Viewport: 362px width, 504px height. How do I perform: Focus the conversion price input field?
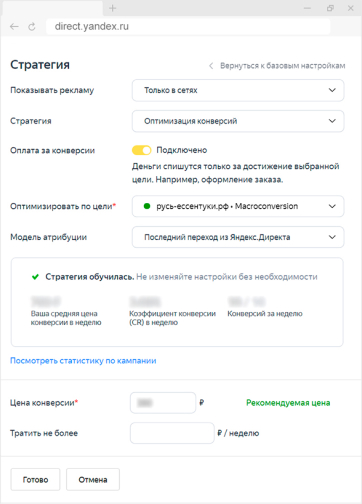point(163,403)
